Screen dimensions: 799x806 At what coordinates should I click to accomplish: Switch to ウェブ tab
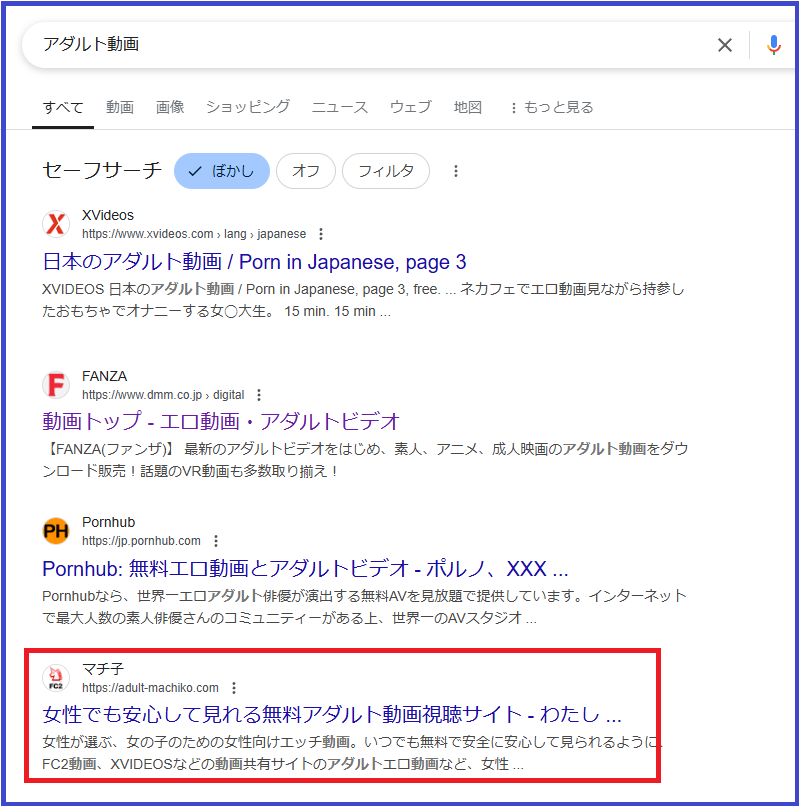pos(411,107)
